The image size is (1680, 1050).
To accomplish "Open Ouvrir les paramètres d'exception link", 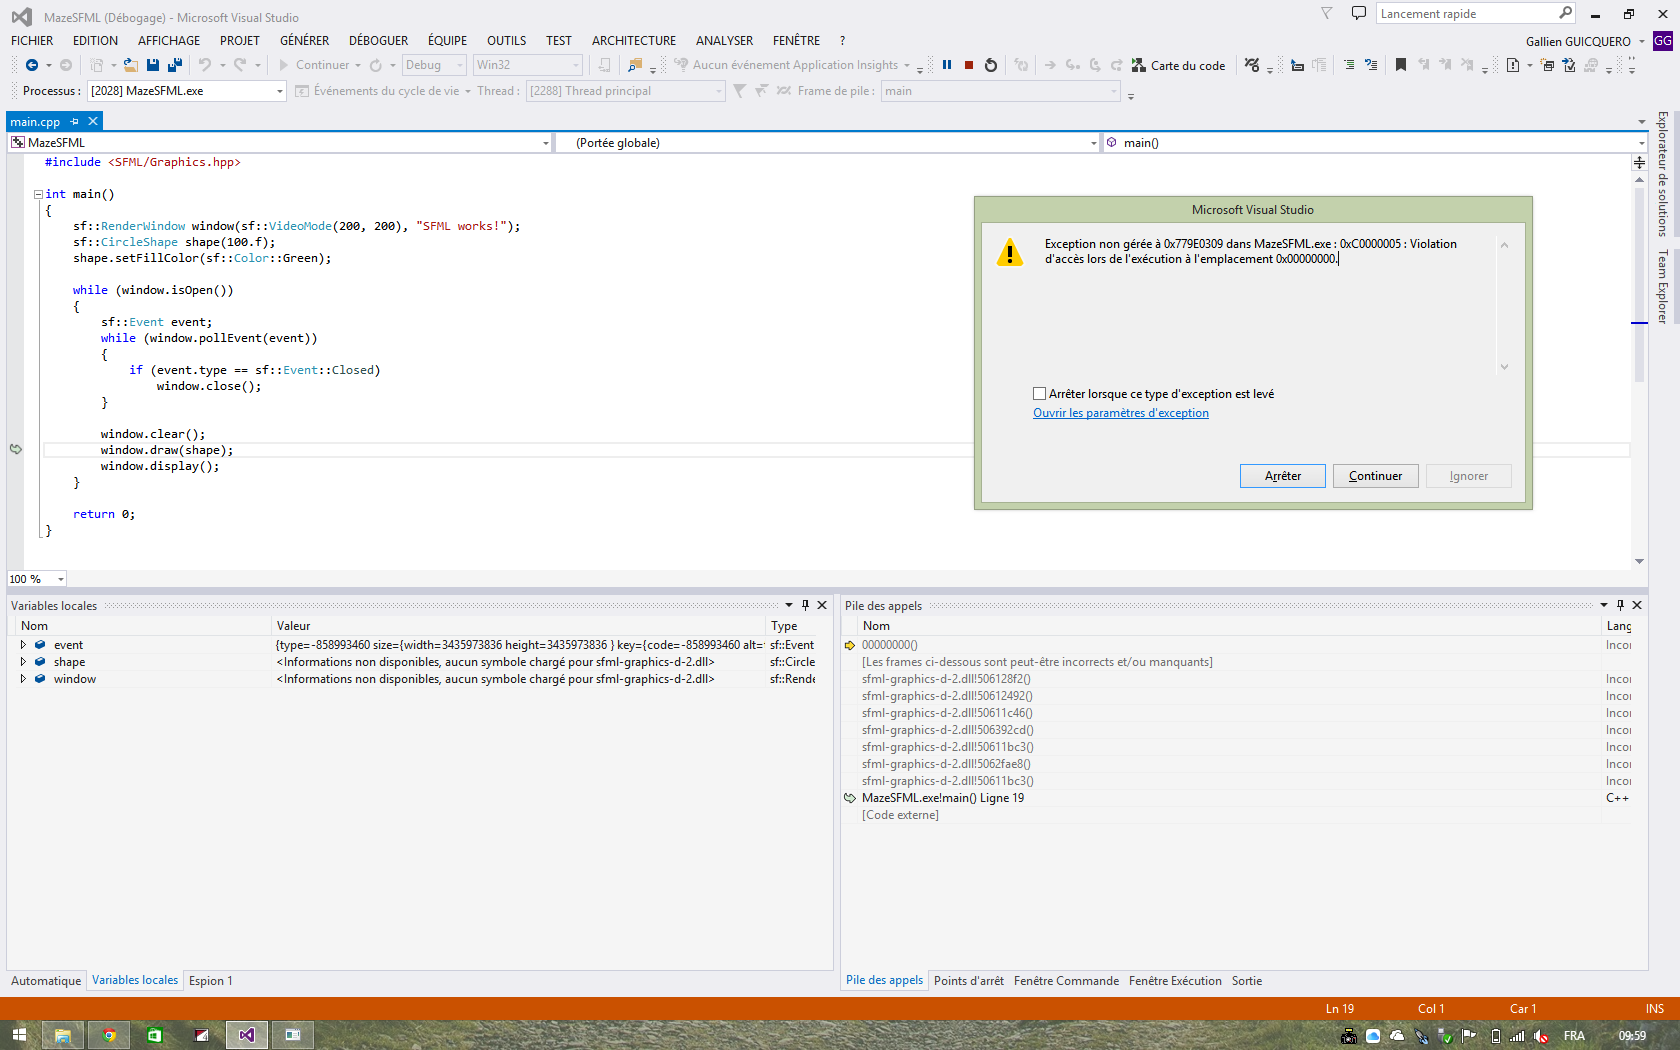I will click(1120, 412).
